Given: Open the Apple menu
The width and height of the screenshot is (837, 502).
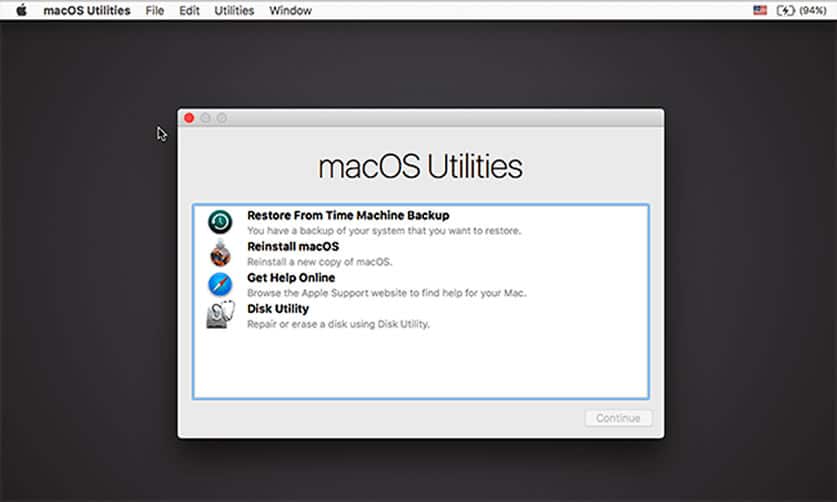Looking at the screenshot, I should tap(21, 10).
